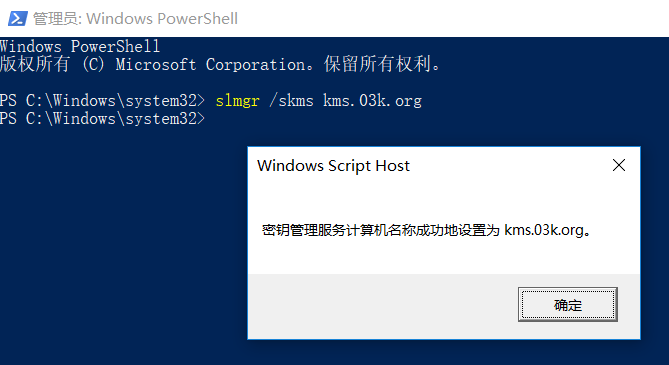Screen dimensions: 669x365
Task: Click the Windows PowerShell banner line in the console
Action: click(80, 46)
